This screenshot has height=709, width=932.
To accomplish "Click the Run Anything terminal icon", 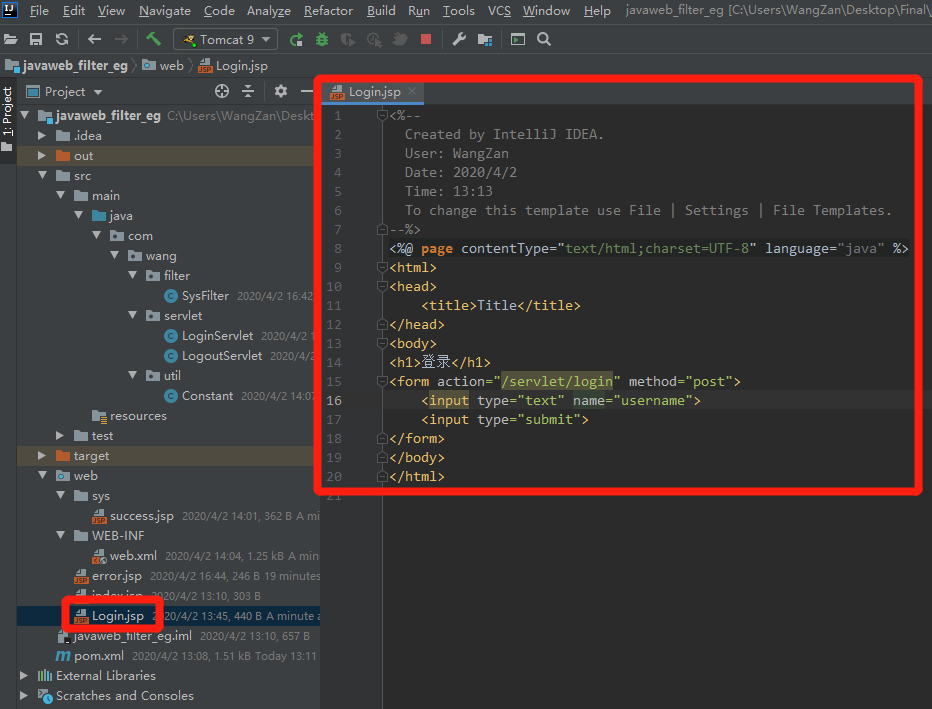I will pyautogui.click(x=518, y=40).
